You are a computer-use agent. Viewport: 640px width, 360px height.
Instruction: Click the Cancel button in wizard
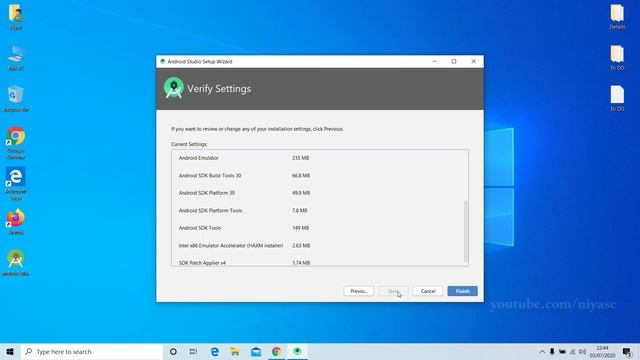[x=428, y=291]
